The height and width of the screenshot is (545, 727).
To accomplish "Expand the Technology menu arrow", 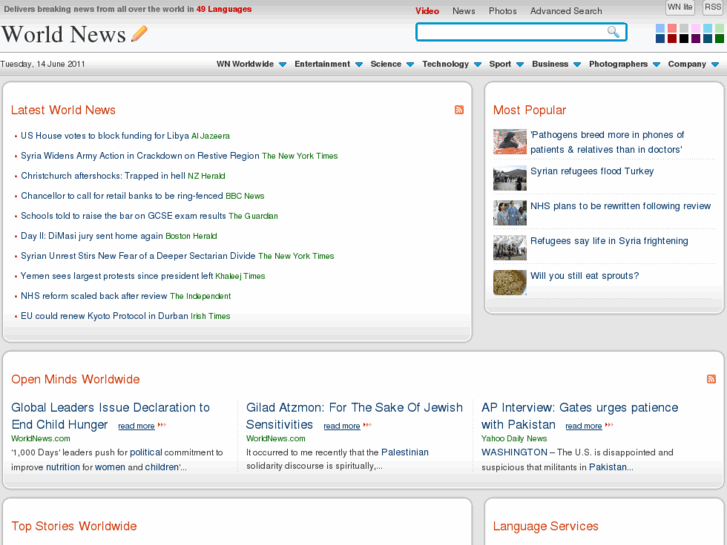I will [x=478, y=64].
